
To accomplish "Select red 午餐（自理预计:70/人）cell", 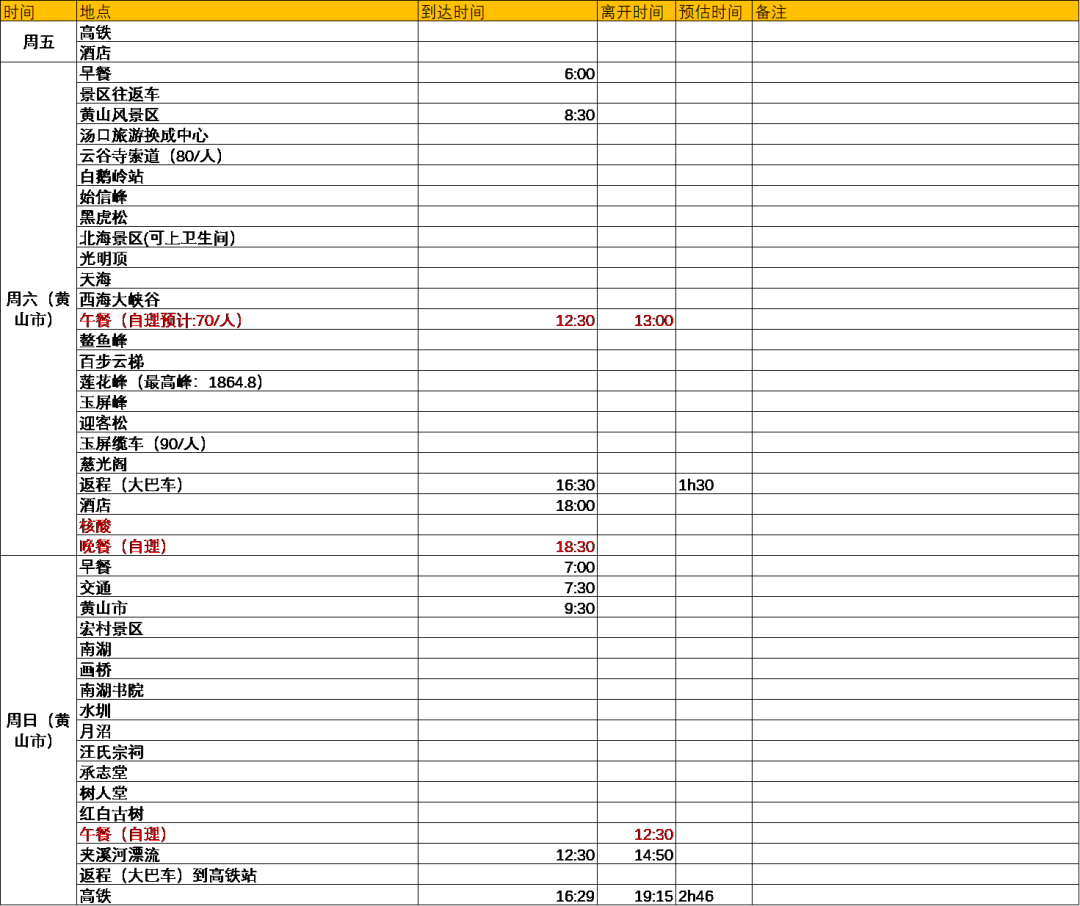I will click(x=247, y=320).
